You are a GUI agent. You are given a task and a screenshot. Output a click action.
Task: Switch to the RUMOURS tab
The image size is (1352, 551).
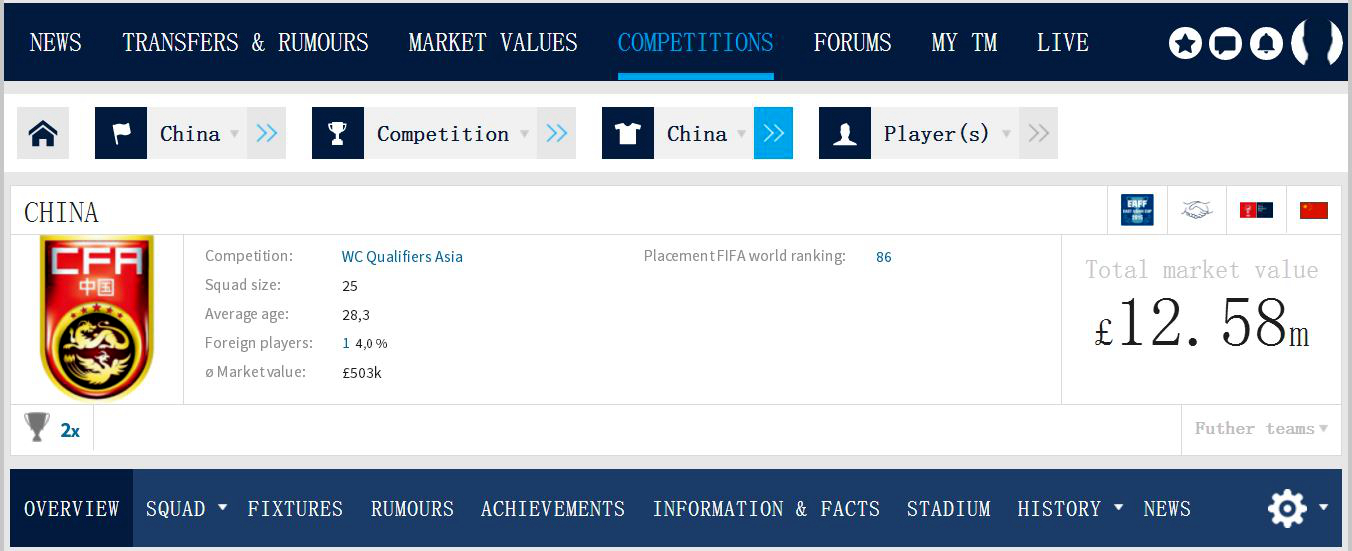click(x=412, y=508)
